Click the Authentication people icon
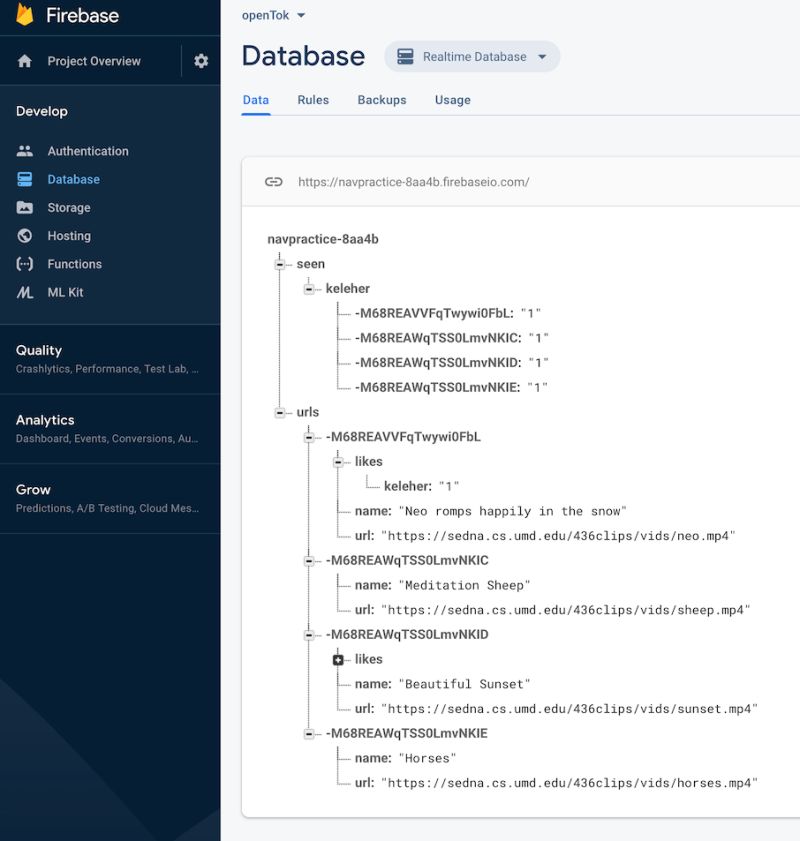 pyautogui.click(x=25, y=151)
